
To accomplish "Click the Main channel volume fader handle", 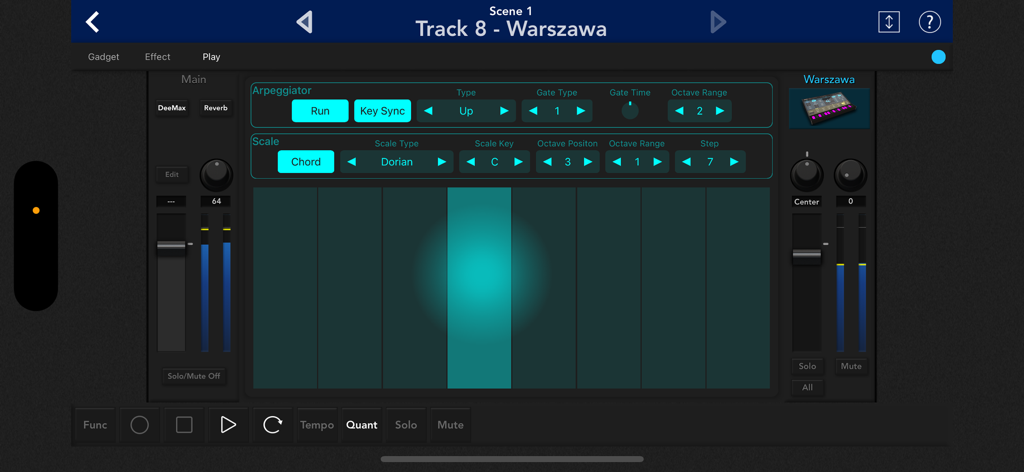I will 171,245.
